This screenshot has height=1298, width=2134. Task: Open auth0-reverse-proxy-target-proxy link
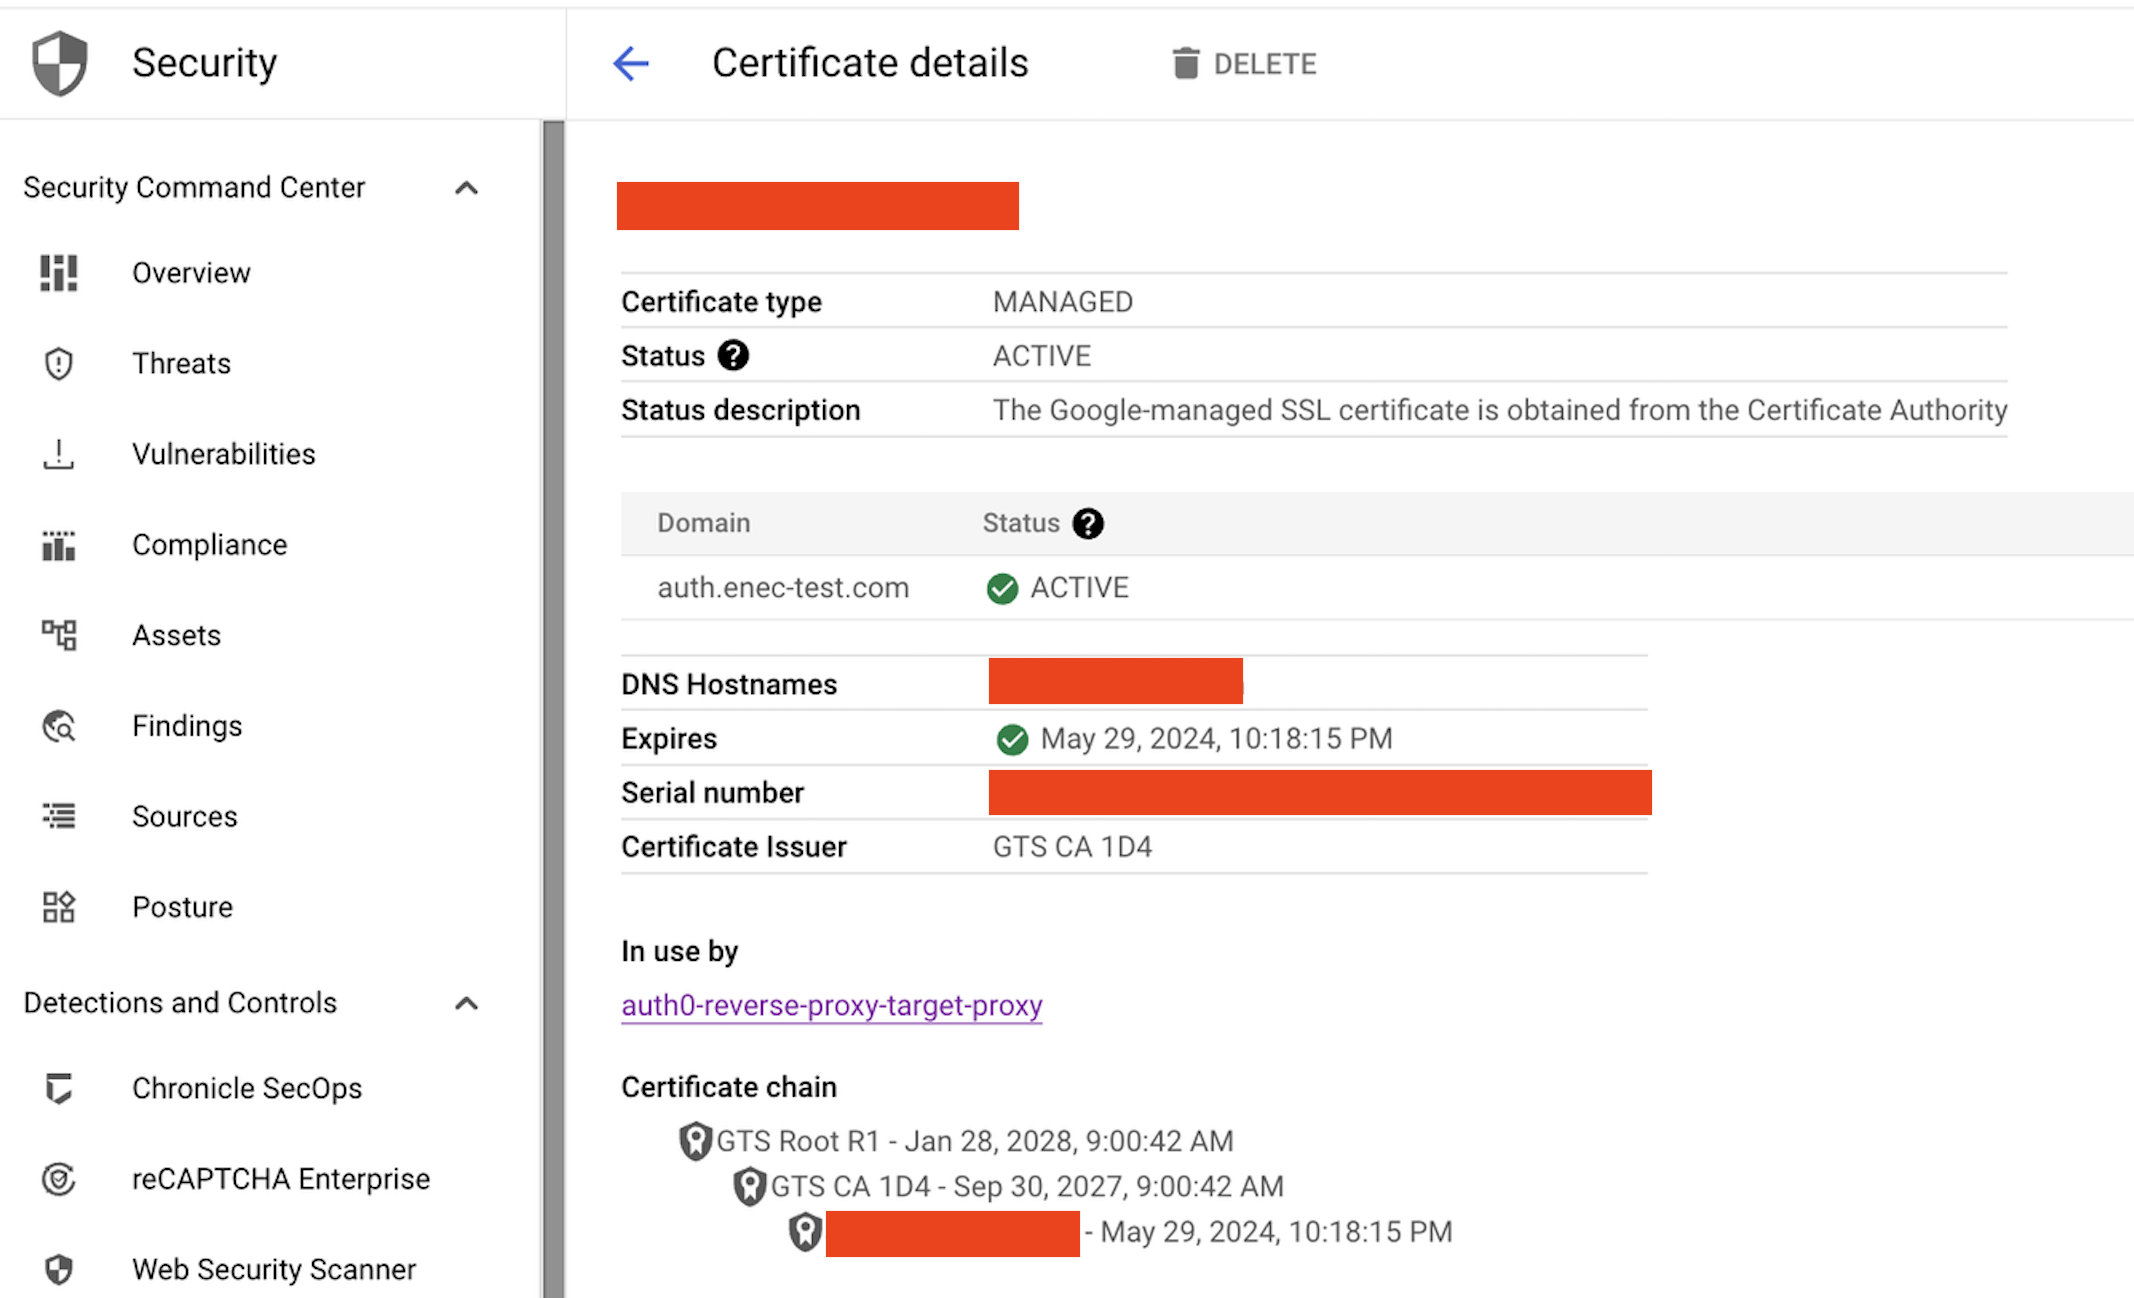(831, 1005)
